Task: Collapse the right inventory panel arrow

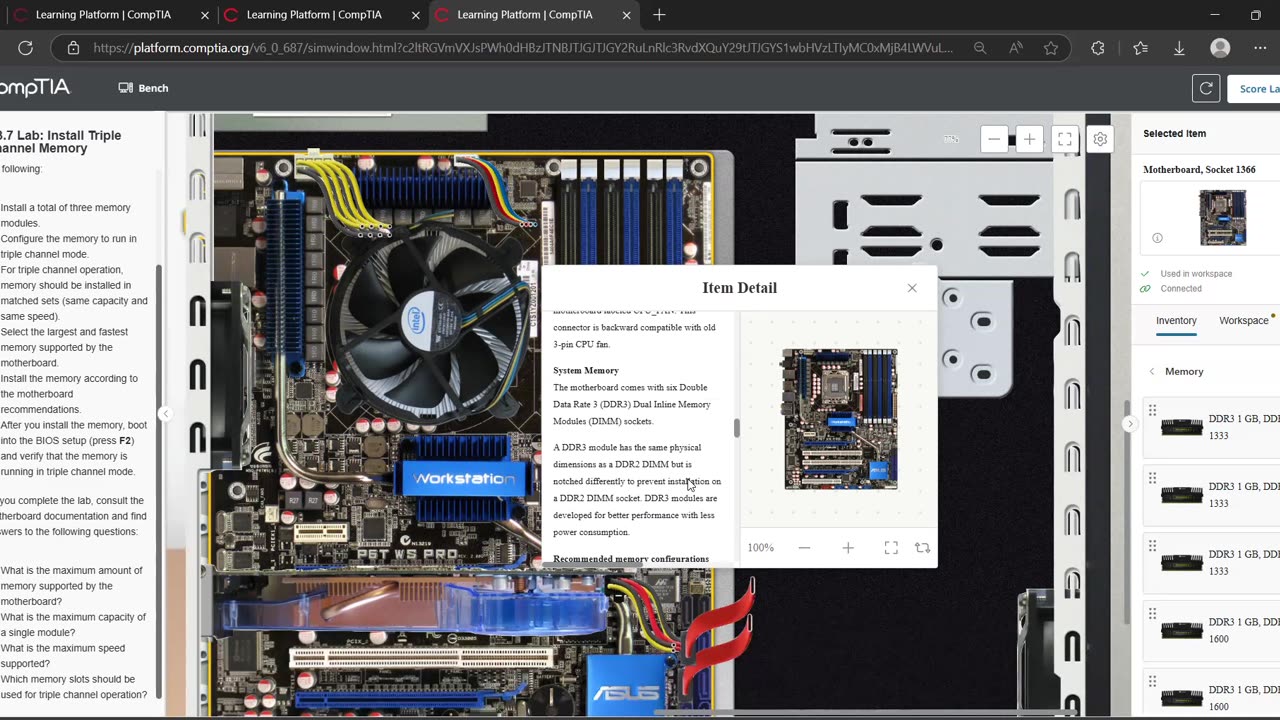Action: pos(1130,423)
